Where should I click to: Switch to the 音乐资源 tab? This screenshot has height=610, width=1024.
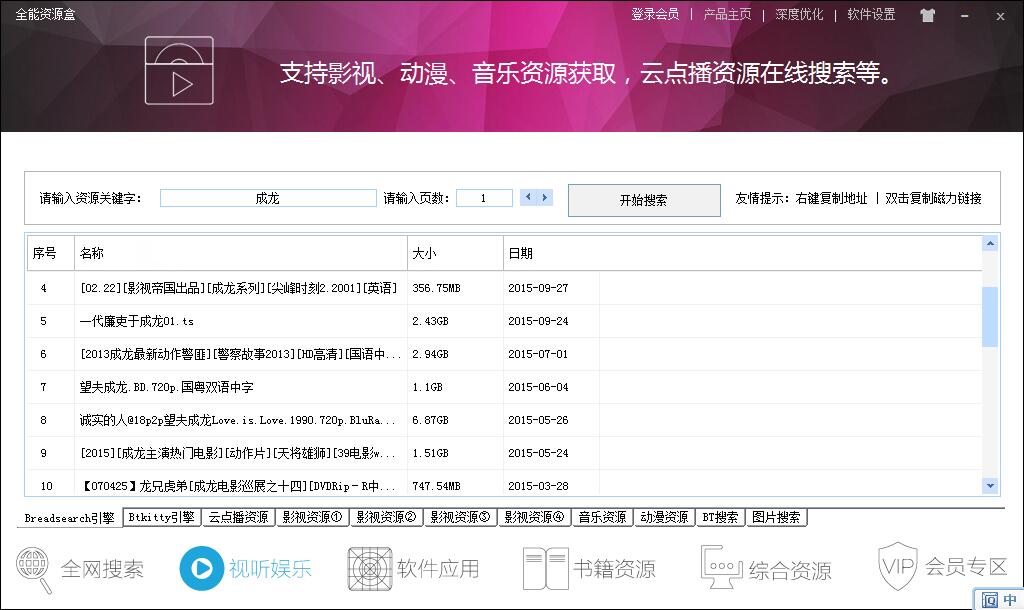[x=604, y=517]
